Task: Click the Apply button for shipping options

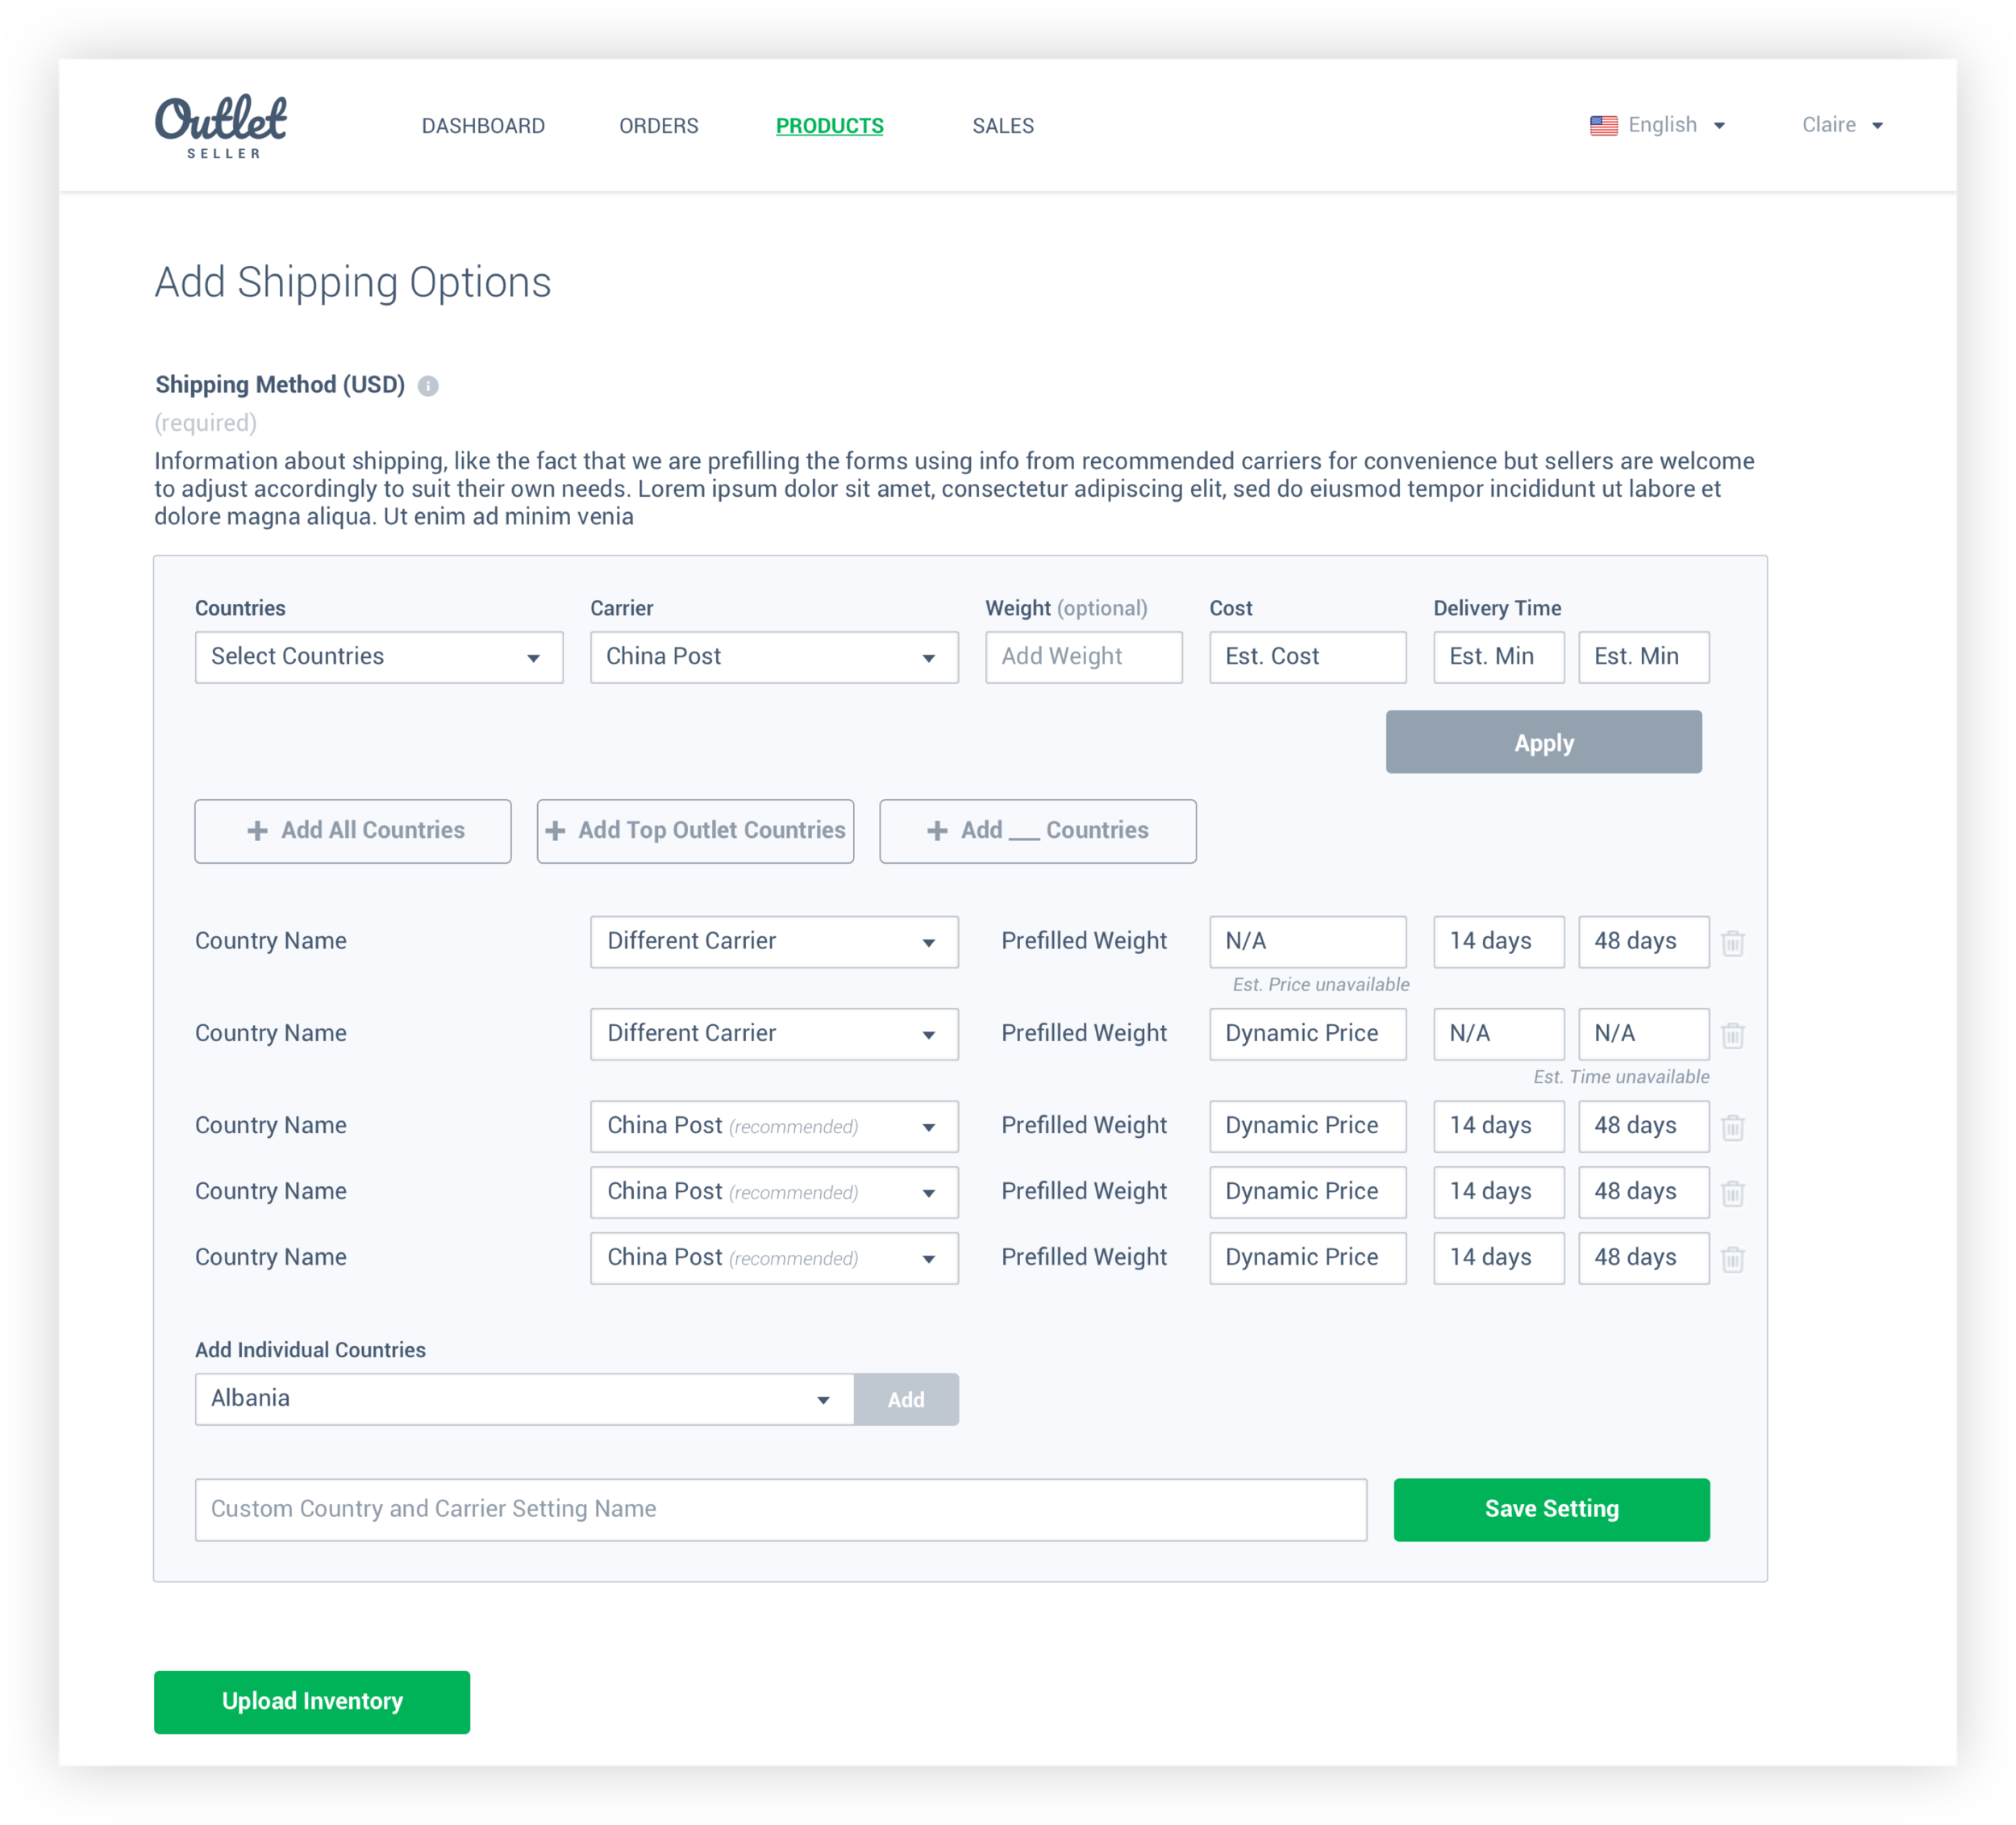Action: (x=1543, y=740)
